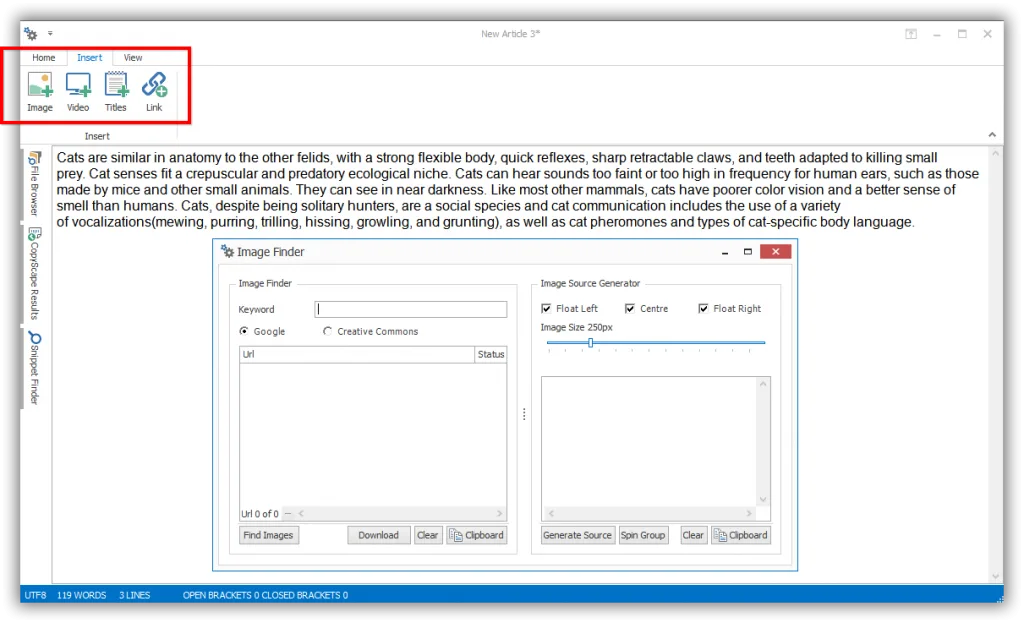Click the gear application icon in title bar
Screen dimensions: 1024x623
click(x=30, y=33)
